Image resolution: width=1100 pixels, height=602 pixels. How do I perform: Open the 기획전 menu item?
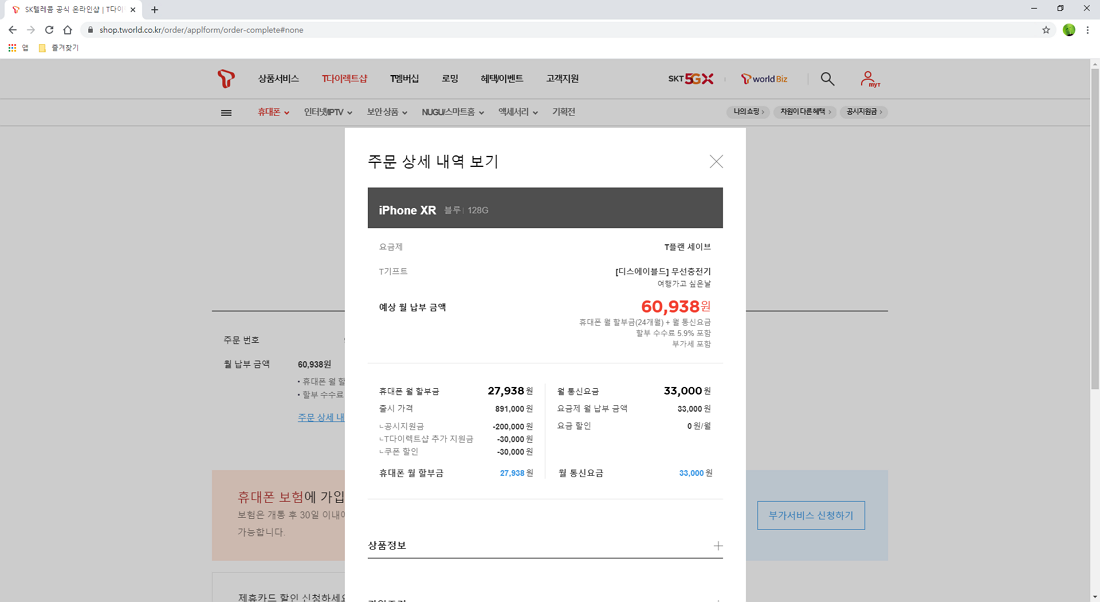(563, 112)
